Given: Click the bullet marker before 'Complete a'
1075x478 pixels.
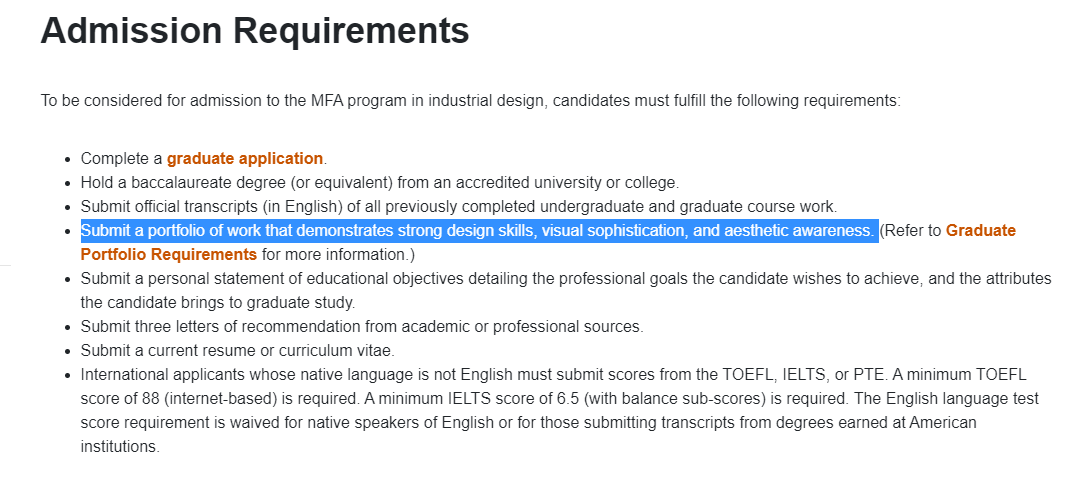Looking at the screenshot, I should [67, 159].
